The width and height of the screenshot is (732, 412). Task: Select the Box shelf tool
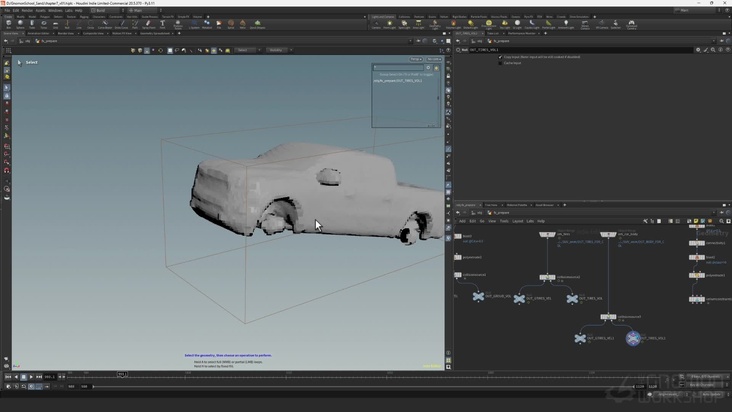tap(8, 24)
